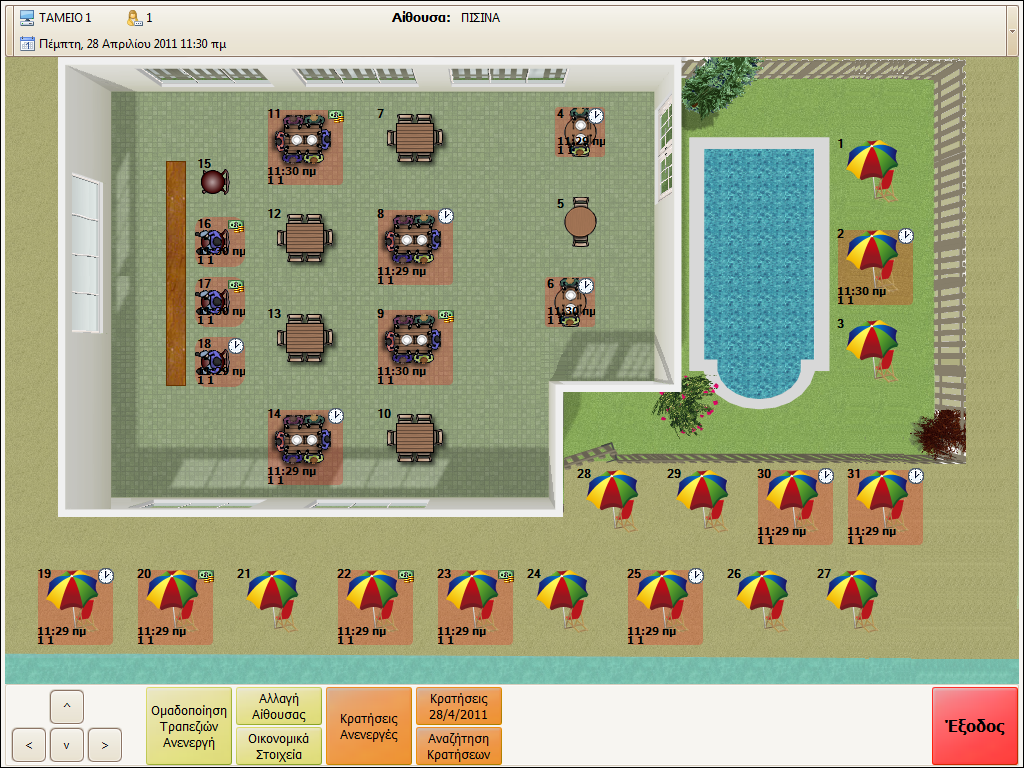Open bar seat 17 with money icon
This screenshot has height=768, width=1024.
coord(221,302)
